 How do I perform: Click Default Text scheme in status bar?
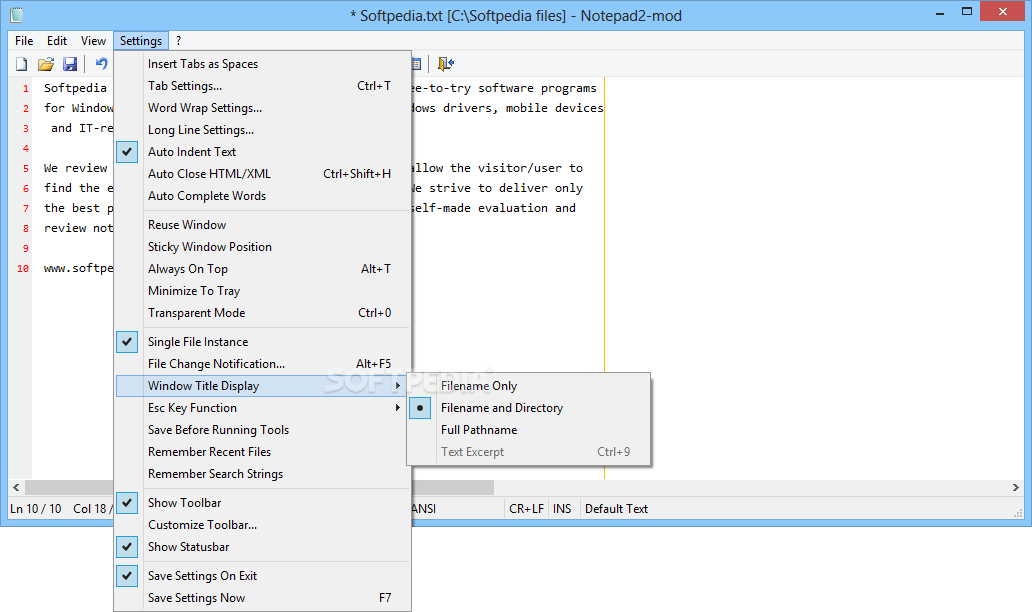[x=617, y=509]
